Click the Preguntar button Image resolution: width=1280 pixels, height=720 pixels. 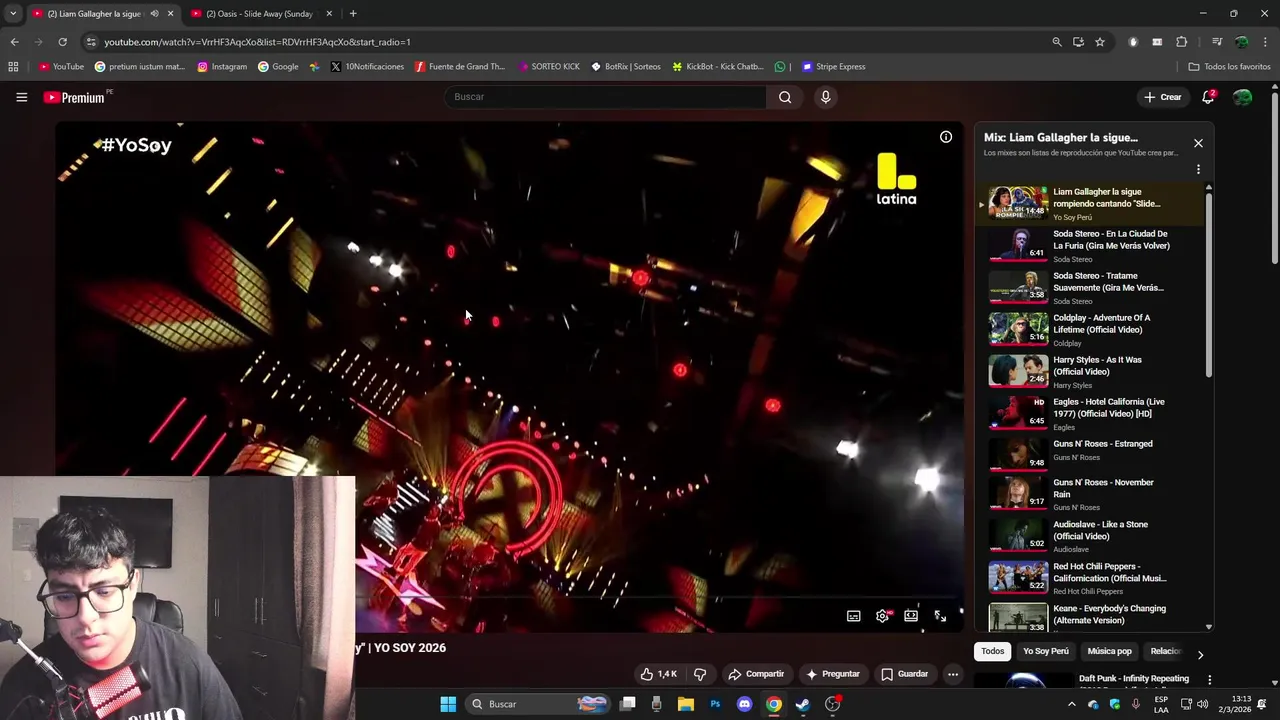(x=833, y=674)
